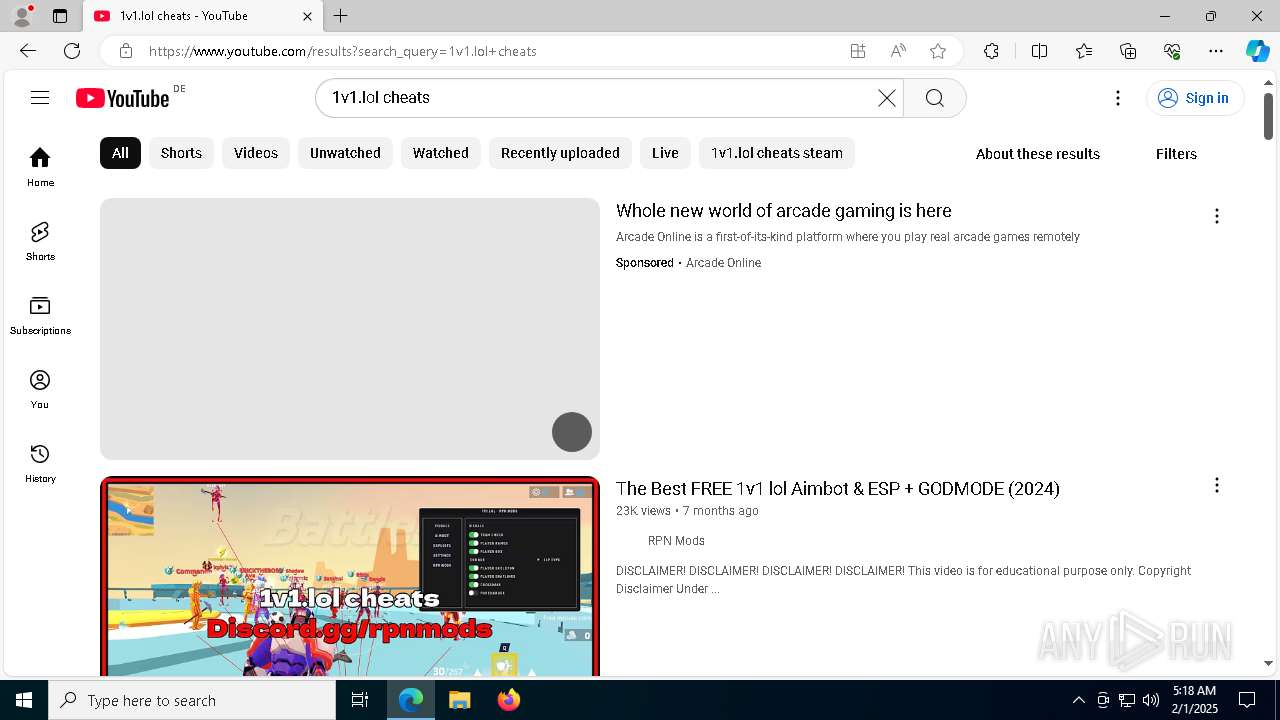Open the RPN Mods channel link
The image size is (1280, 720).
pyautogui.click(x=676, y=541)
